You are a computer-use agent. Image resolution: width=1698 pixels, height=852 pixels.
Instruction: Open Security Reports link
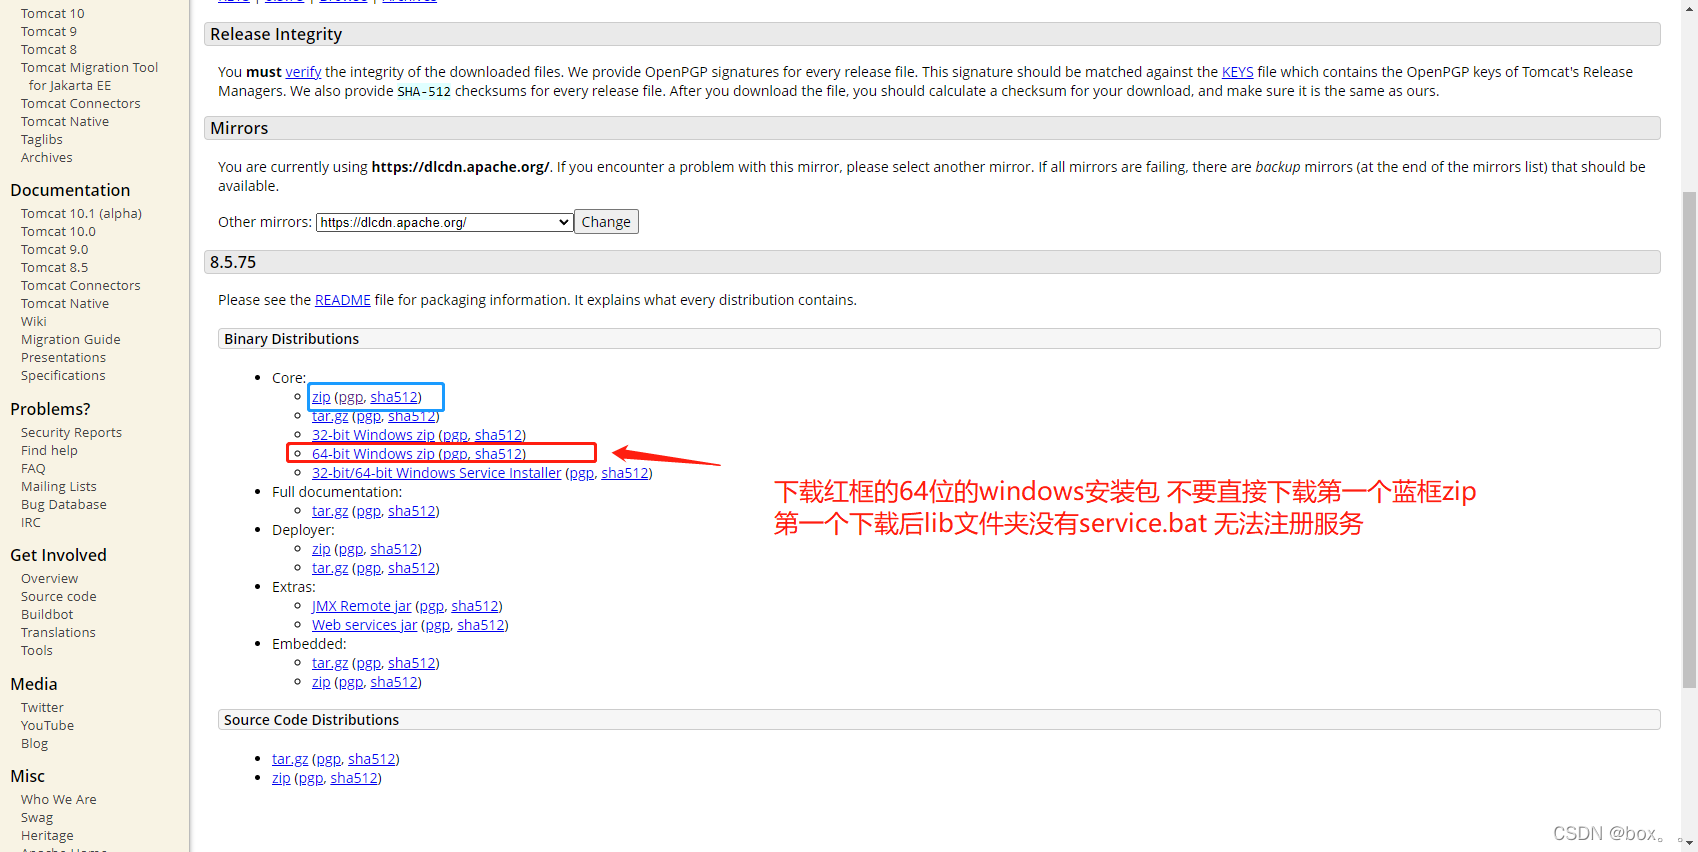coord(71,433)
